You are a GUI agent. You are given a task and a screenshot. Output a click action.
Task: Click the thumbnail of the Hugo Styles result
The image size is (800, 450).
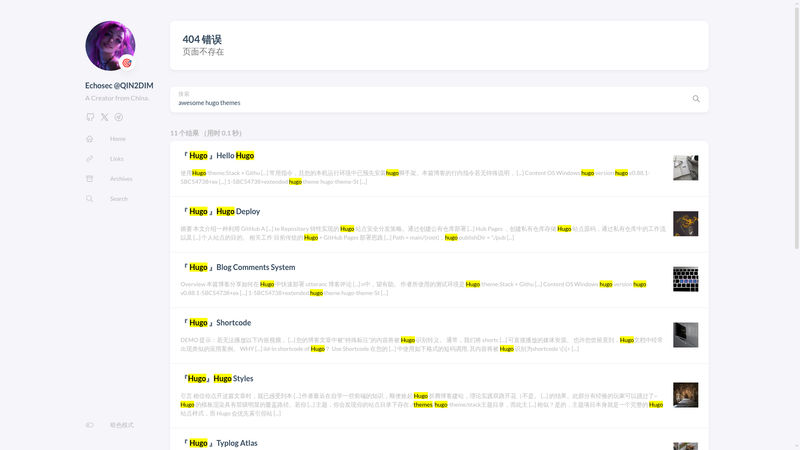pos(685,395)
